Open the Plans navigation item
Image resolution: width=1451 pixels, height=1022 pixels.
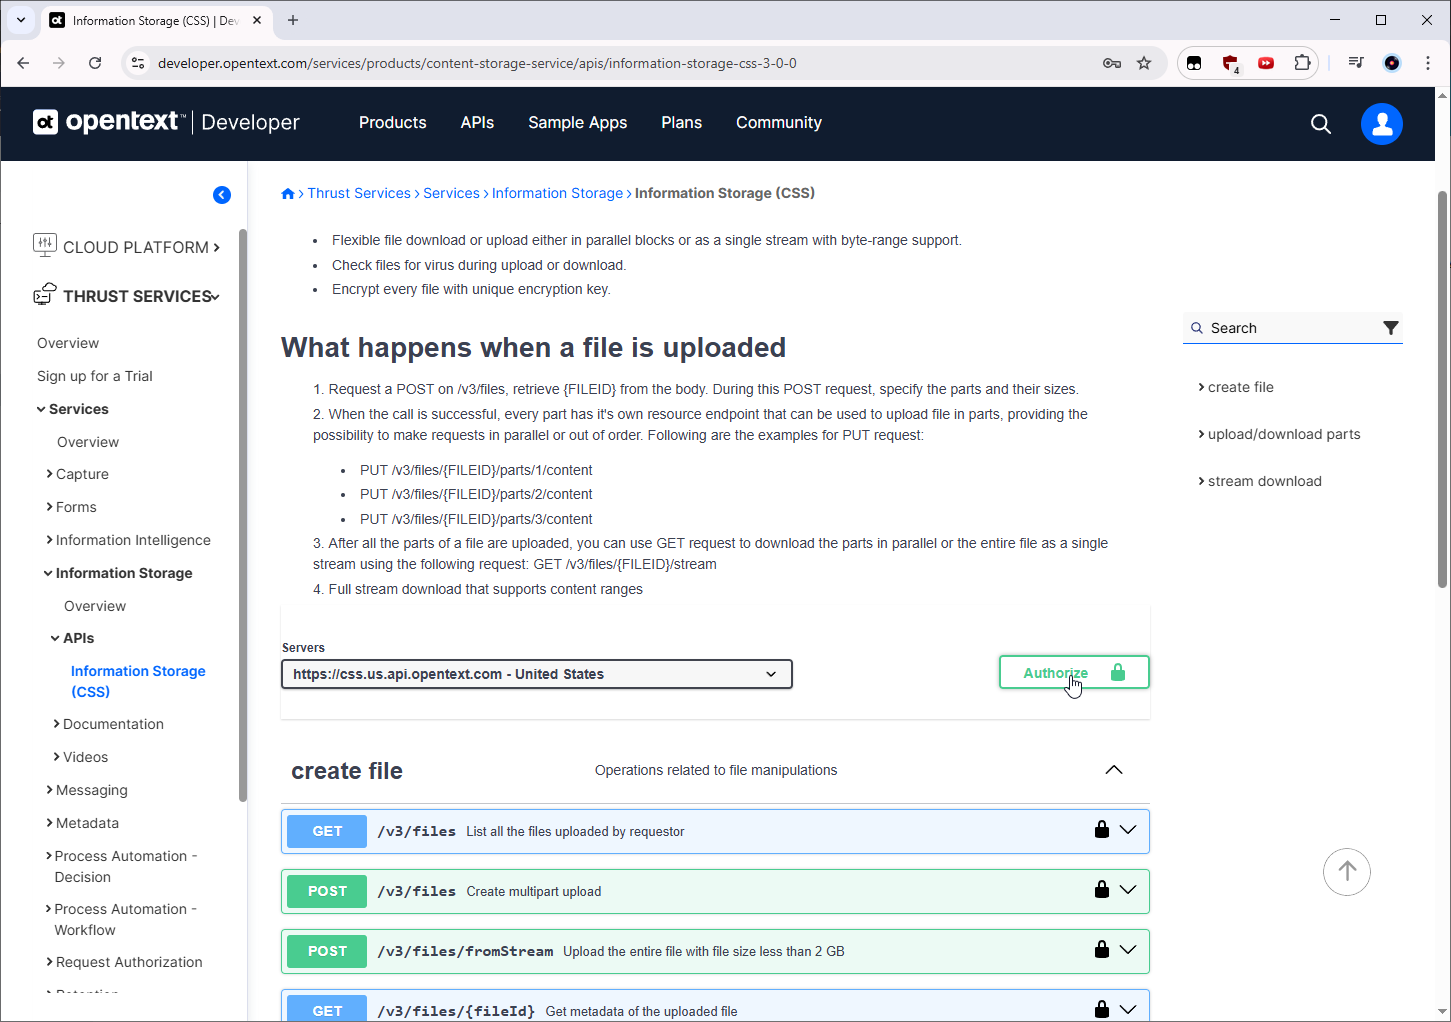[682, 122]
